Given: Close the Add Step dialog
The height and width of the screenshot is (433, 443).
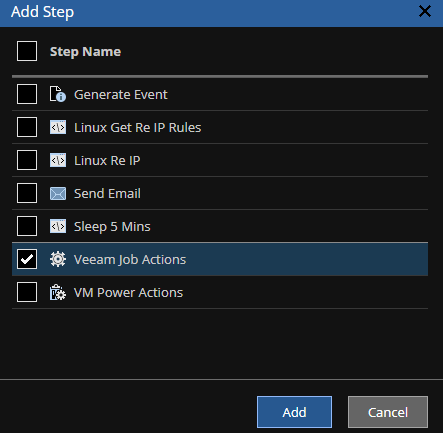Looking at the screenshot, I should point(425,11).
